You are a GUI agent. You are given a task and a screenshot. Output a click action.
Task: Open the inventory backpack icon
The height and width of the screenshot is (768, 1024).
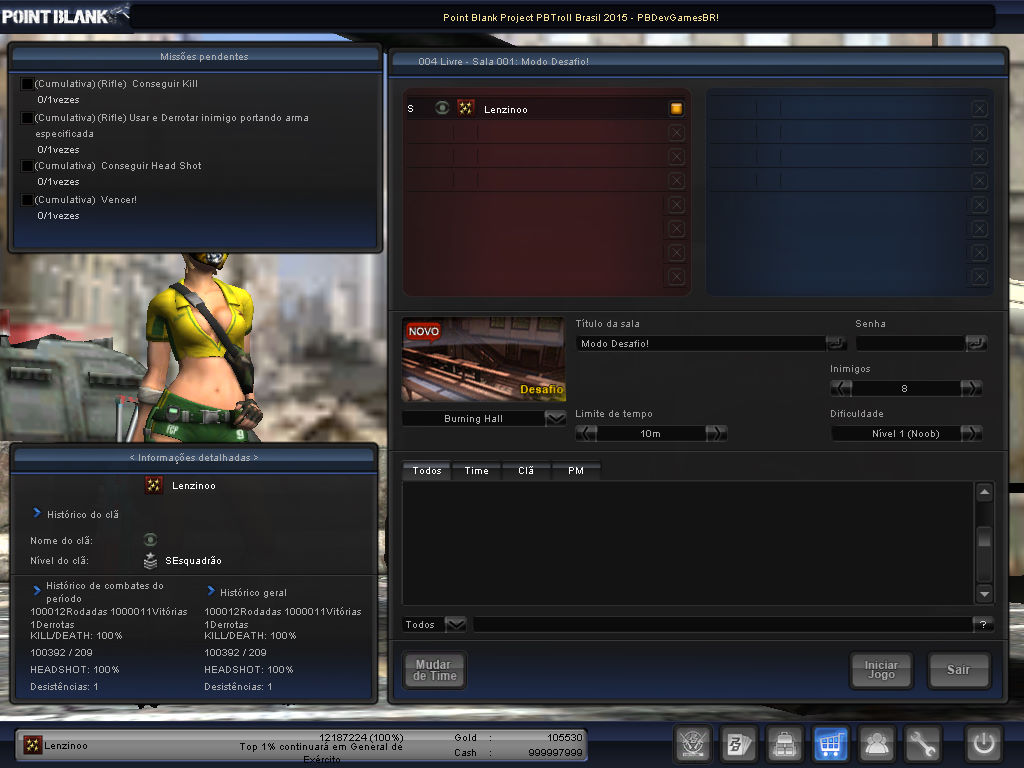coord(784,744)
